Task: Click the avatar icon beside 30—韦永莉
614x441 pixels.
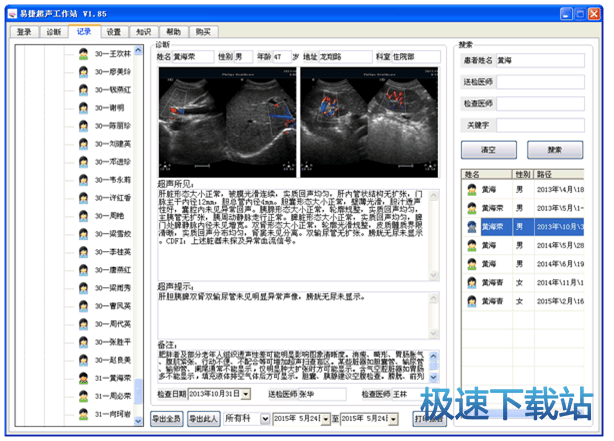Action: point(83,180)
